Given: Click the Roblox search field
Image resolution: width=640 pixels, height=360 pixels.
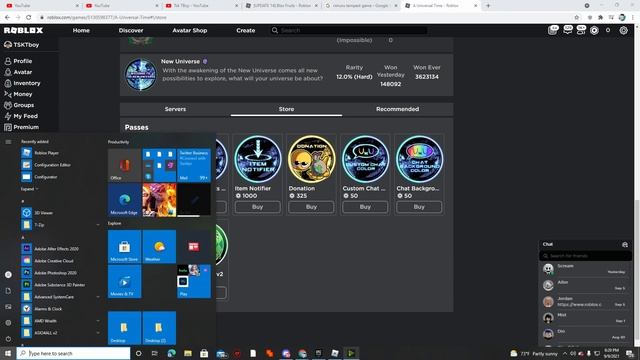Looking at the screenshot, I should pyautogui.click(x=349, y=31).
